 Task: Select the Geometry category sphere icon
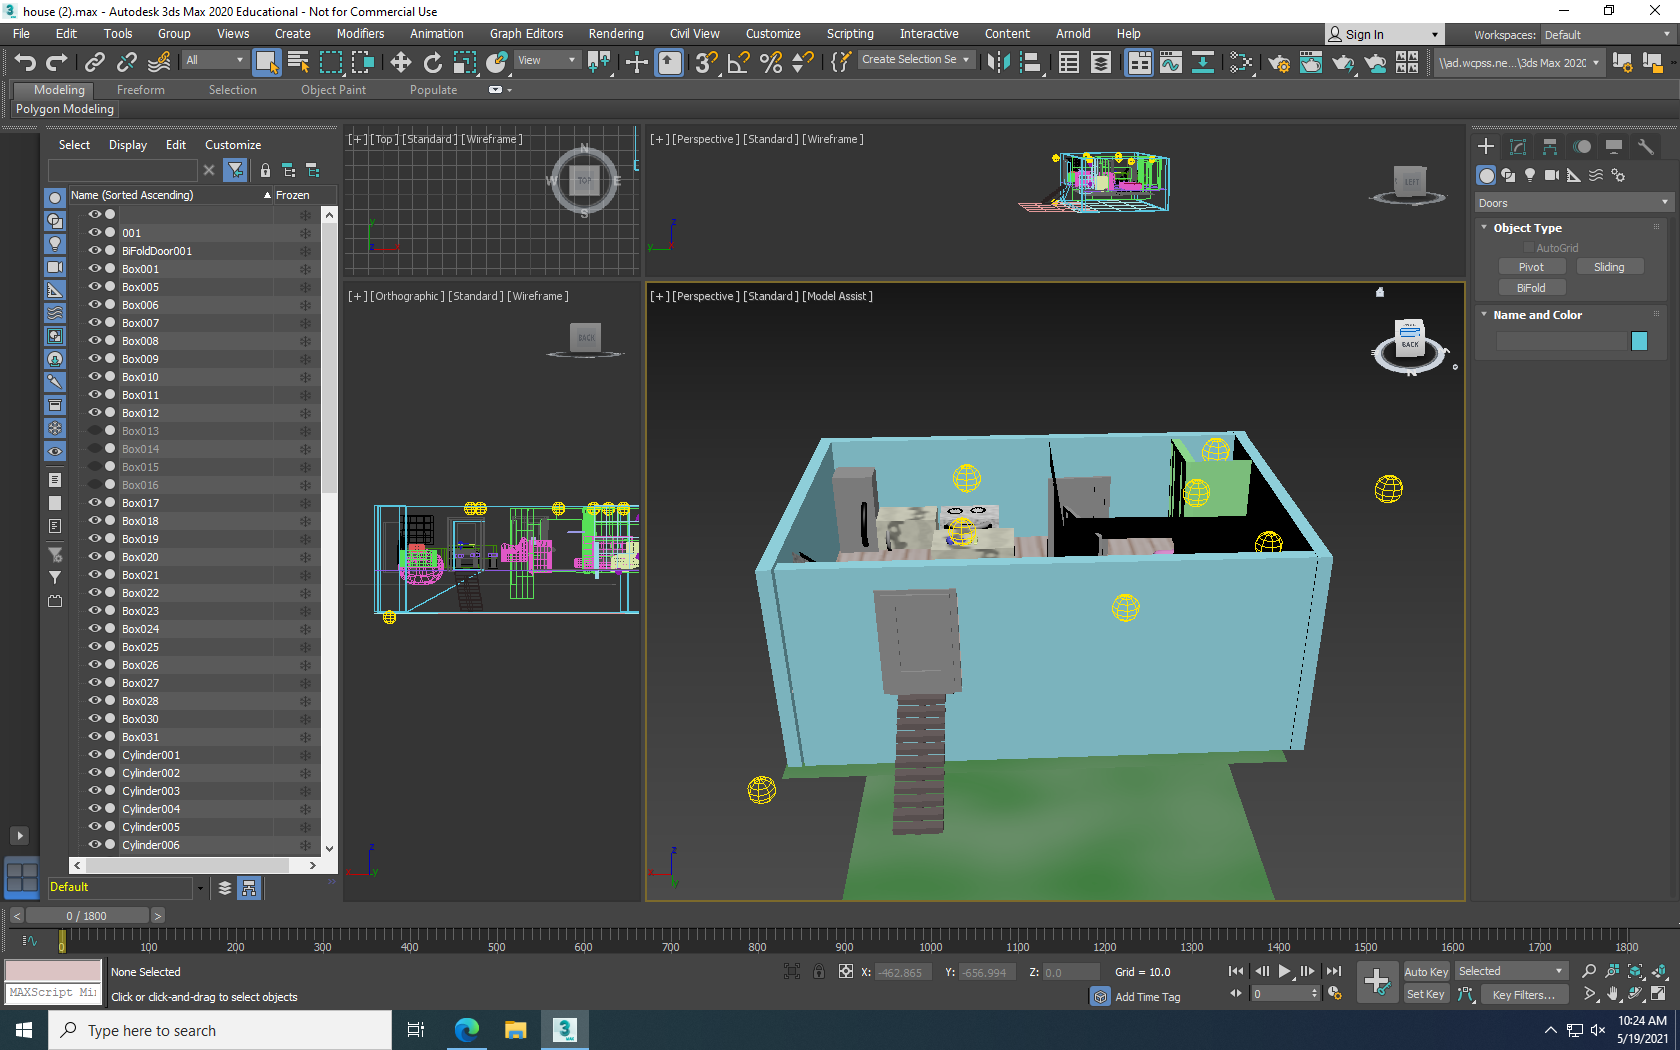click(x=1487, y=175)
